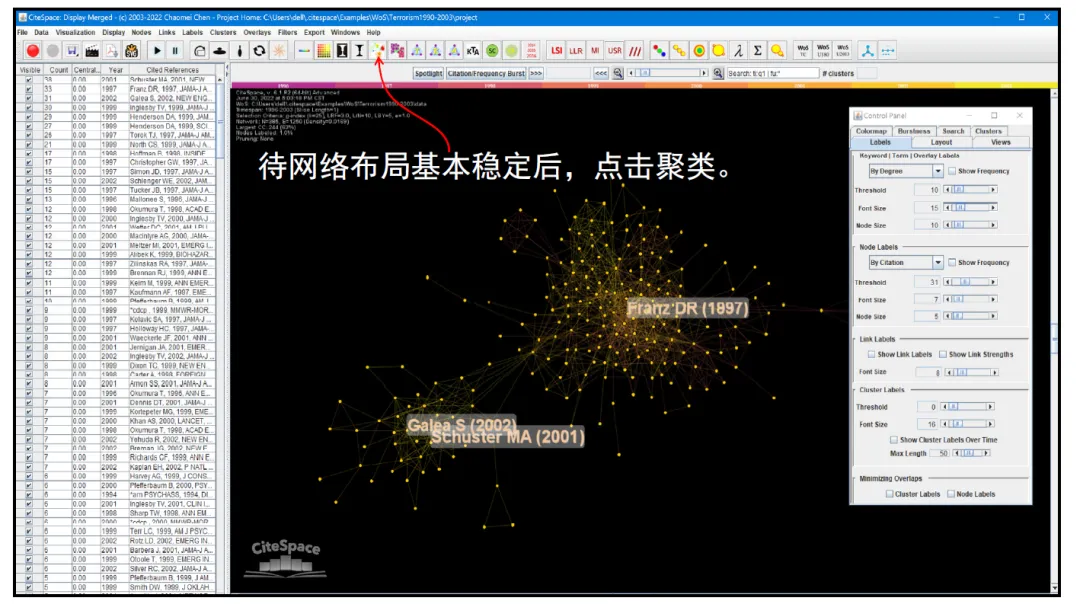The height and width of the screenshot is (604, 1080).
Task: Click the orange starburst layout icon
Action: (x=279, y=50)
